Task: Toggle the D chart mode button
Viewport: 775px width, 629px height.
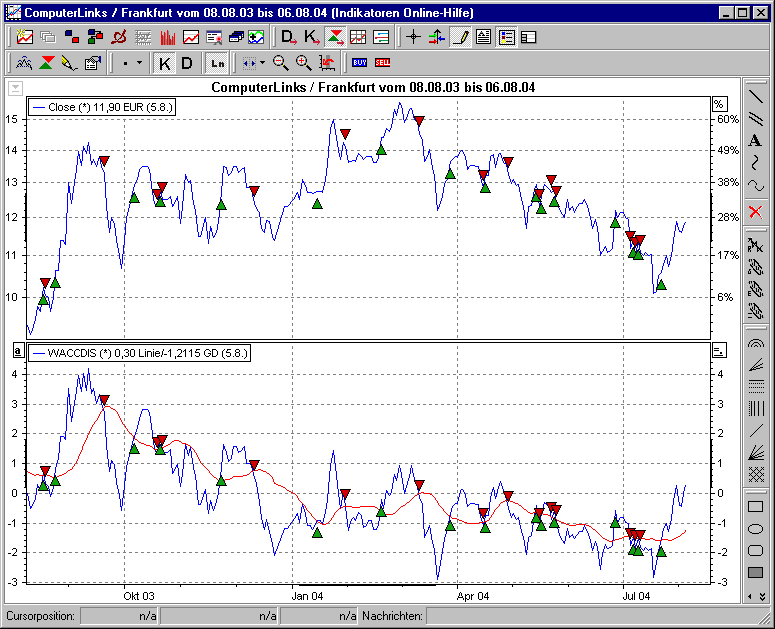Action: pos(189,63)
